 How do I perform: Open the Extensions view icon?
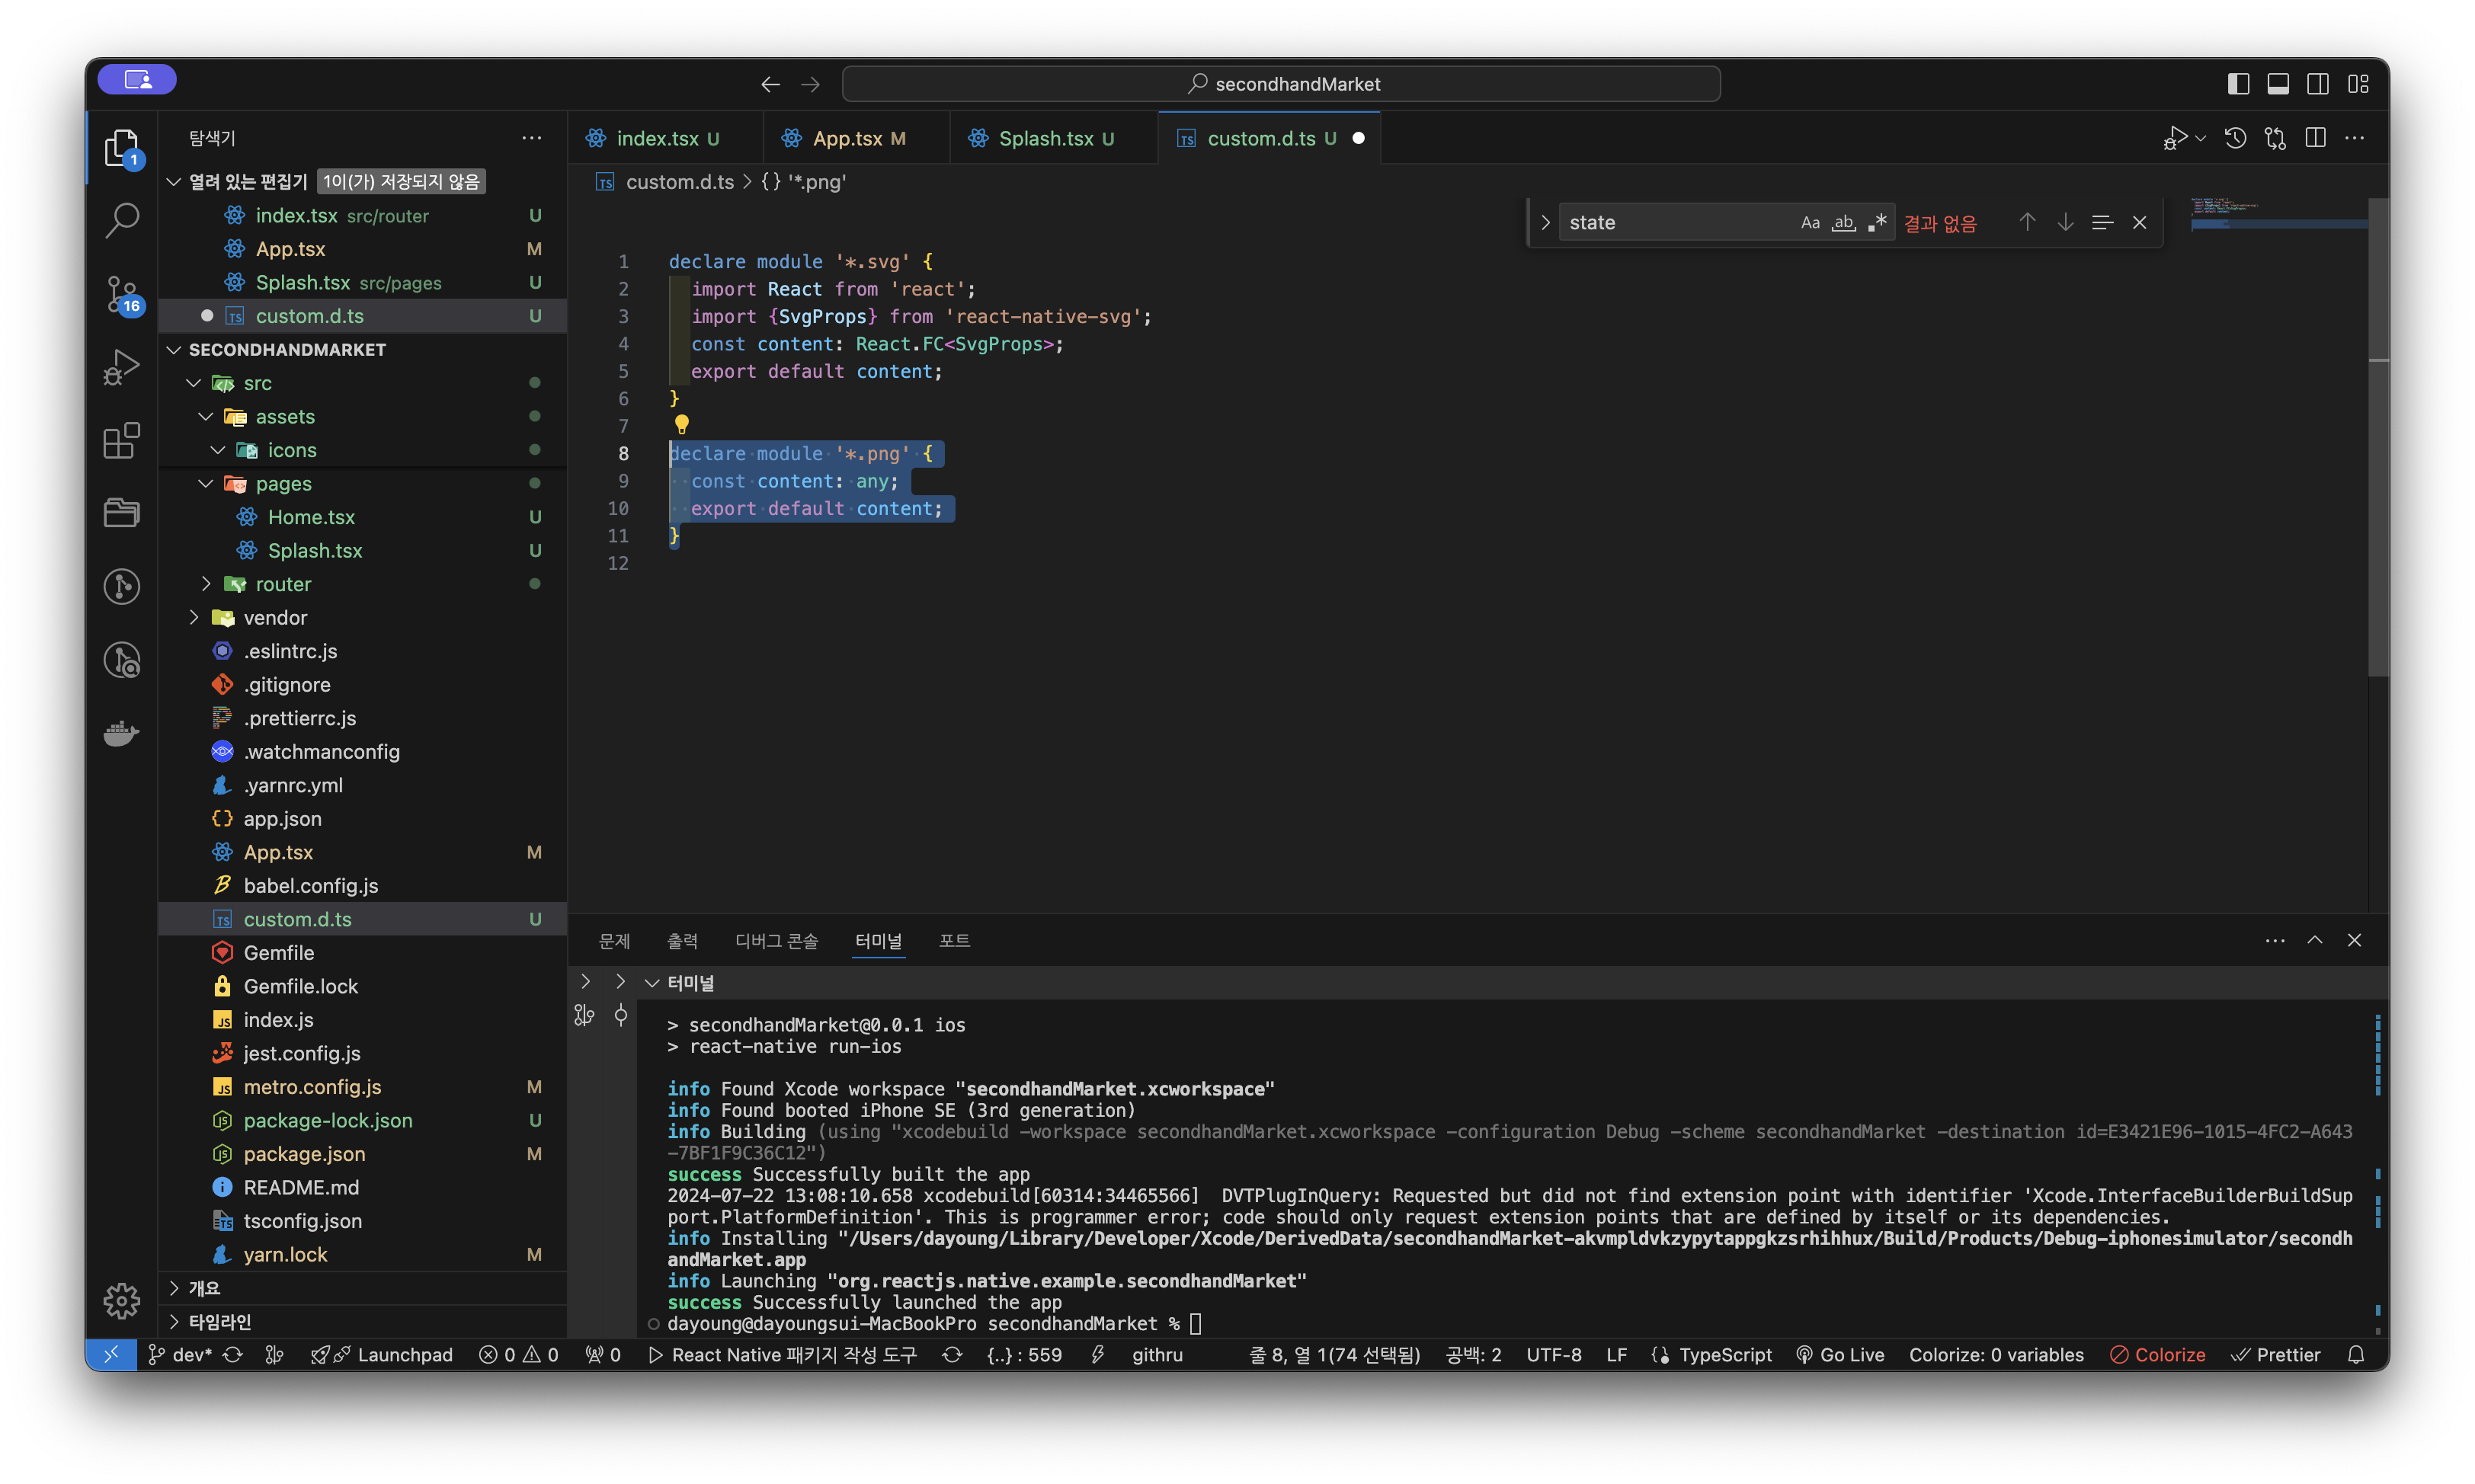point(121,440)
